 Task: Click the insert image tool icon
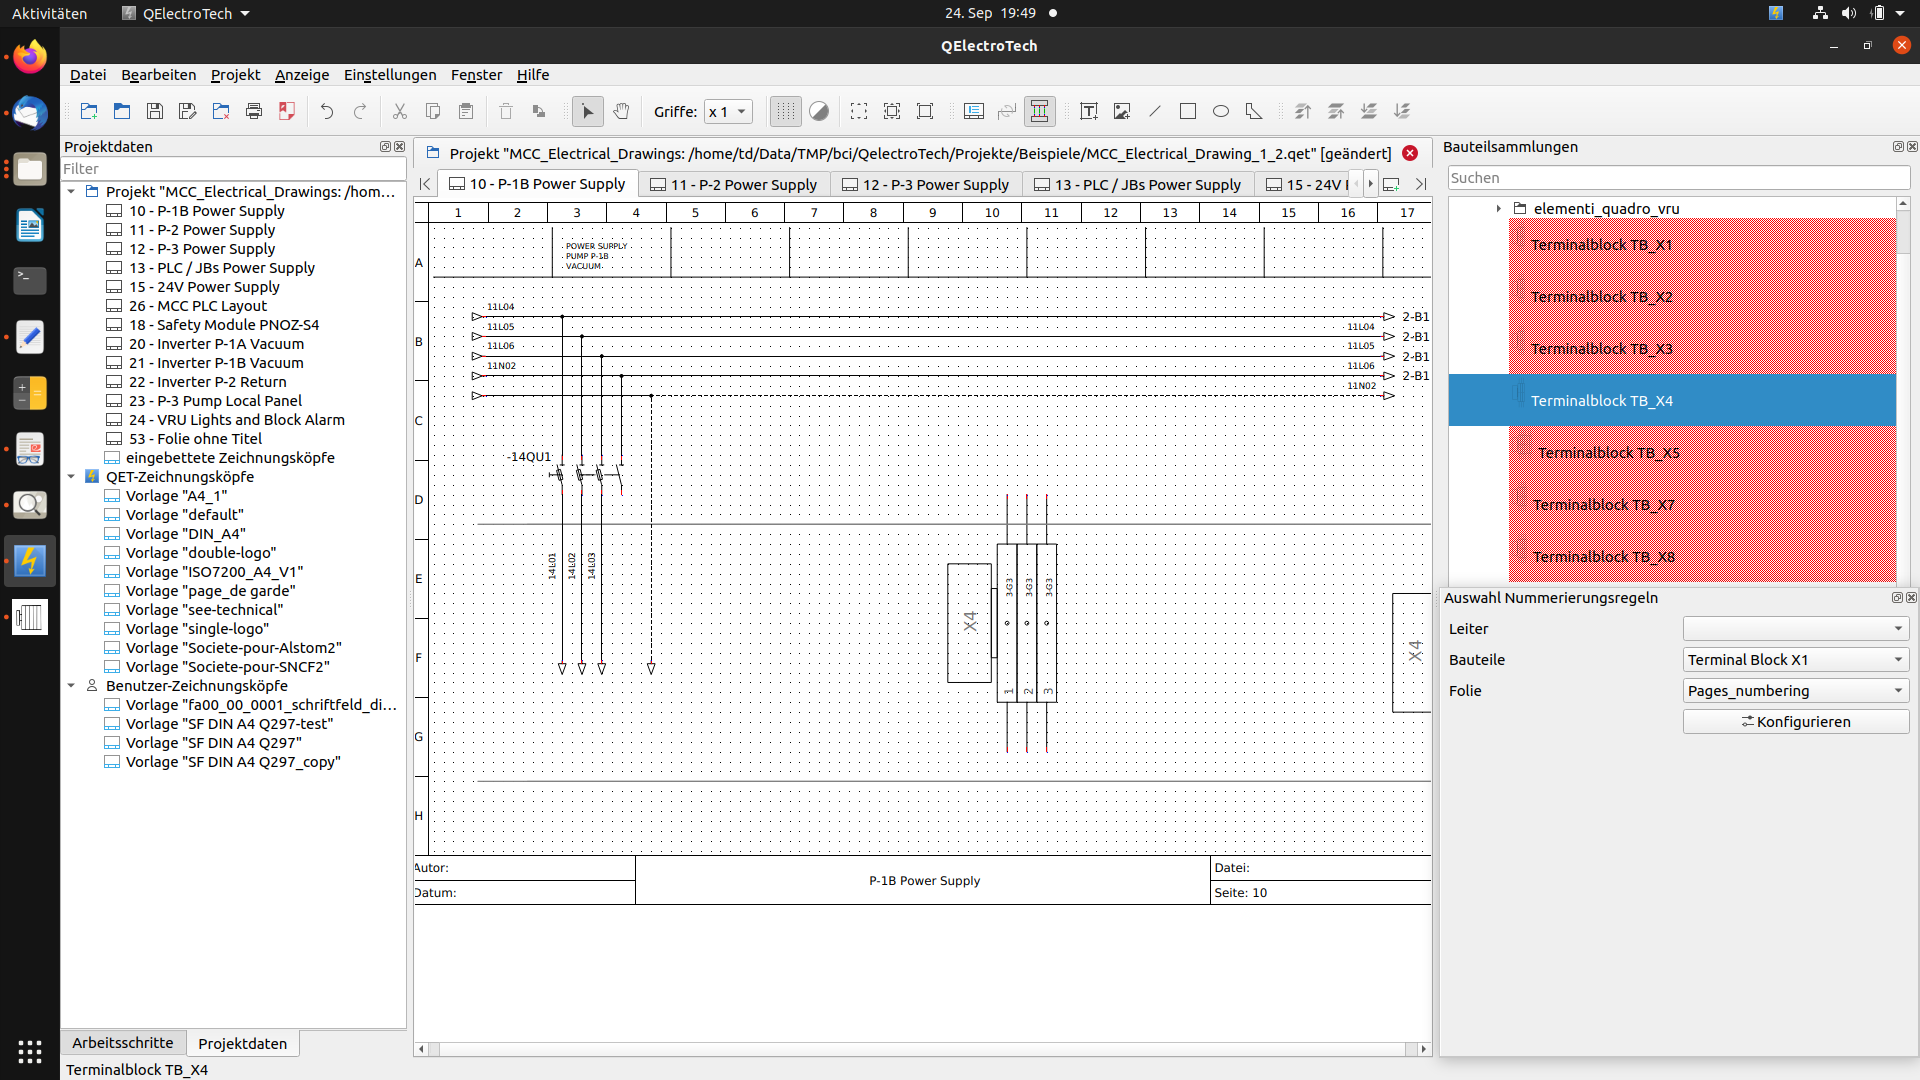[x=1122, y=111]
